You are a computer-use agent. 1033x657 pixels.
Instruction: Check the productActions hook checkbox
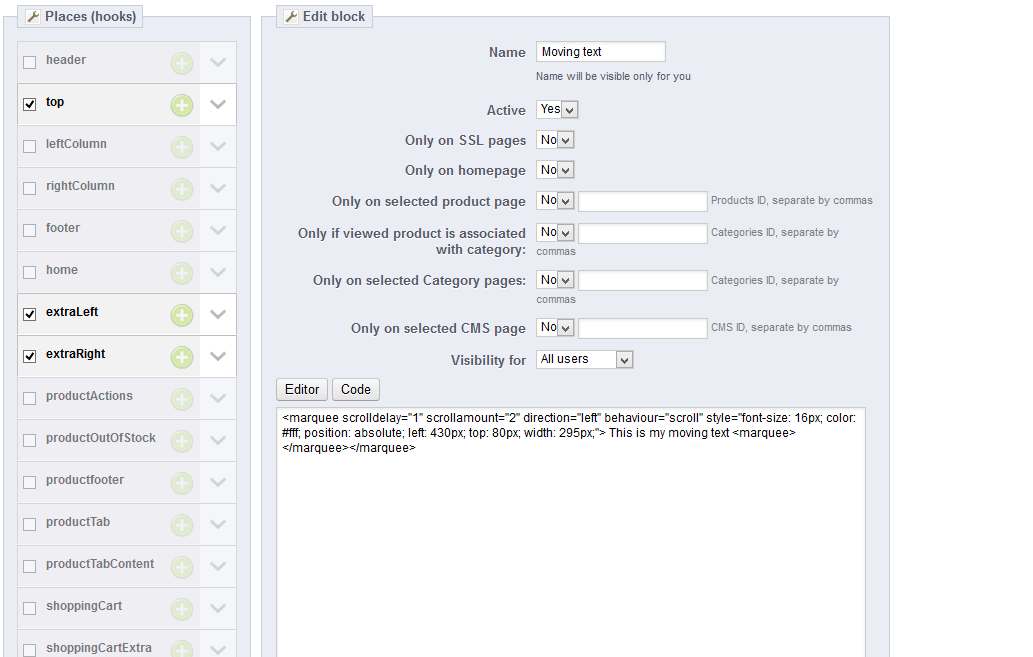click(30, 399)
